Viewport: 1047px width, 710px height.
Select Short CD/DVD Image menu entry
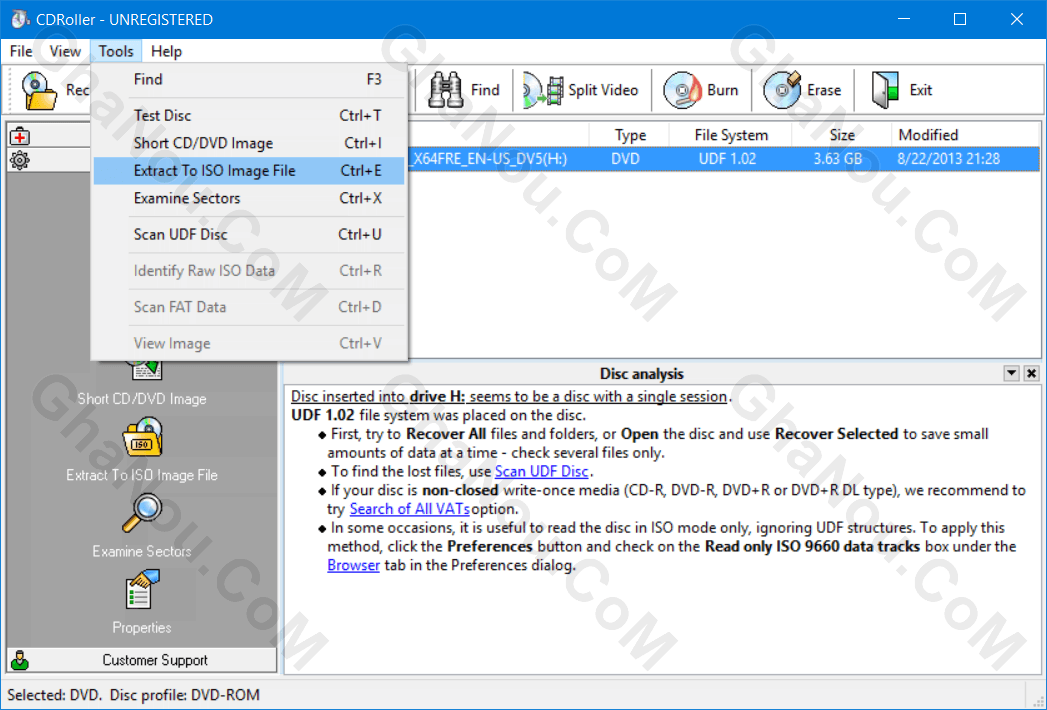pyautogui.click(x=249, y=143)
